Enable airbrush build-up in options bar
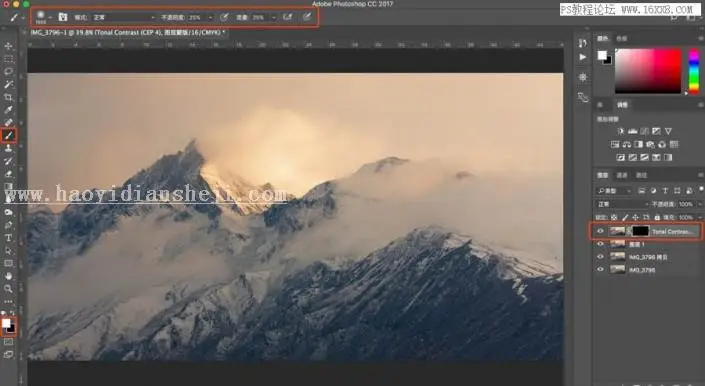The image size is (705, 386). point(288,17)
